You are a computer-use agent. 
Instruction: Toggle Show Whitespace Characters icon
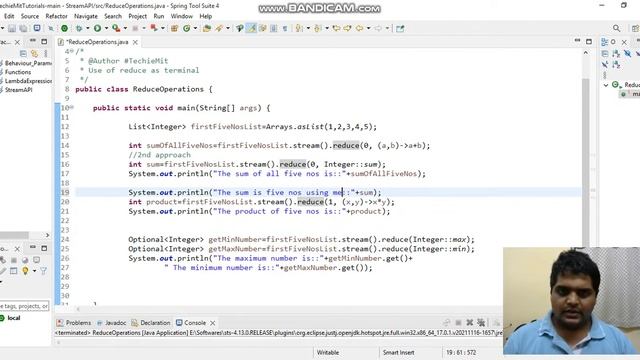pos(285,28)
